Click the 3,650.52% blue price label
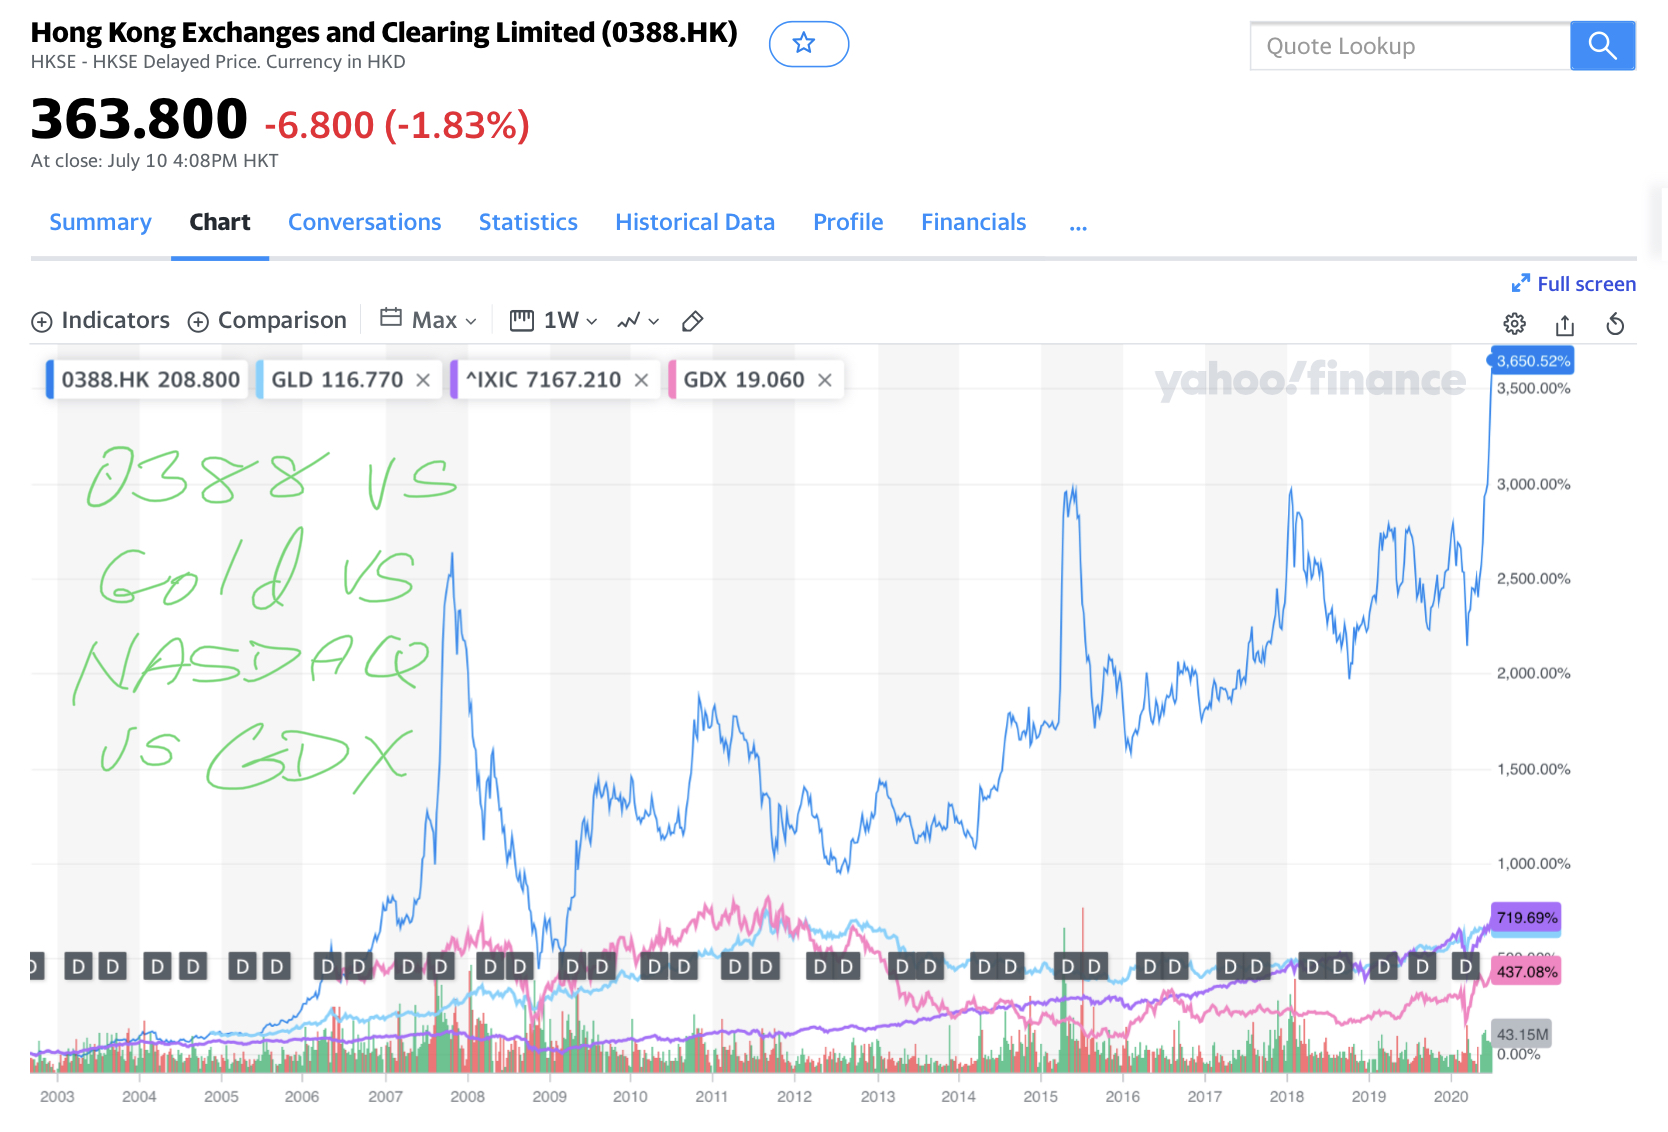This screenshot has width=1668, height=1132. click(x=1532, y=361)
